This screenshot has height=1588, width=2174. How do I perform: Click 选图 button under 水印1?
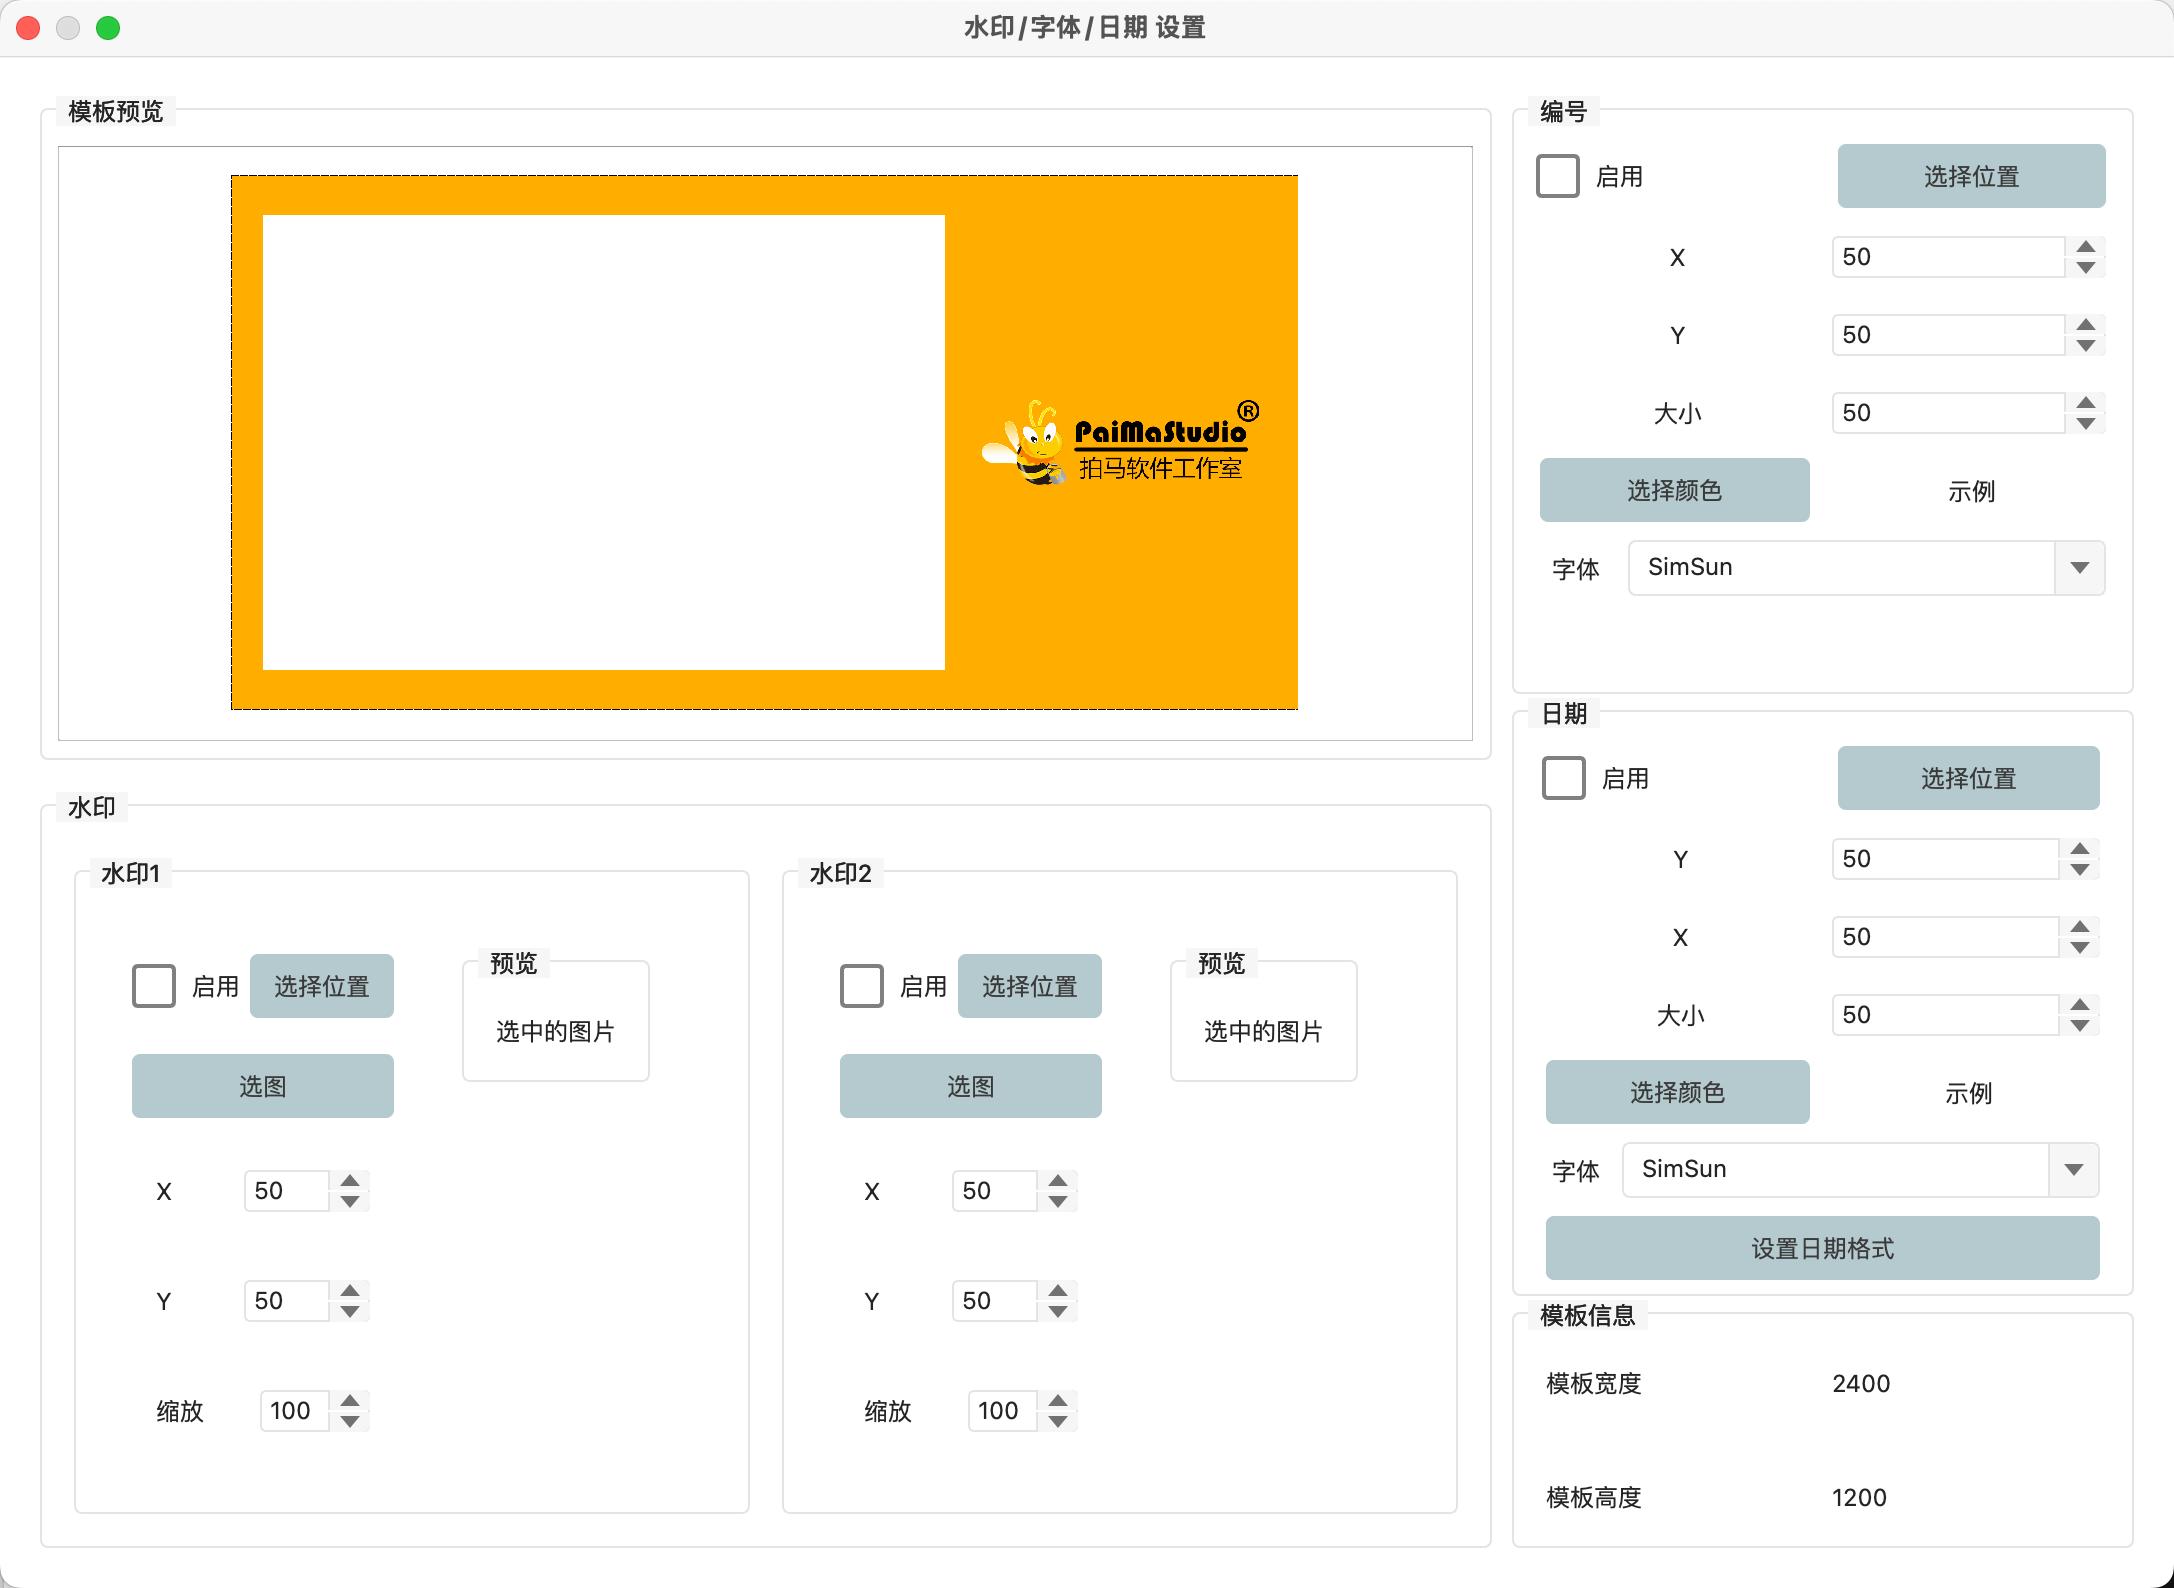pyautogui.click(x=262, y=1086)
